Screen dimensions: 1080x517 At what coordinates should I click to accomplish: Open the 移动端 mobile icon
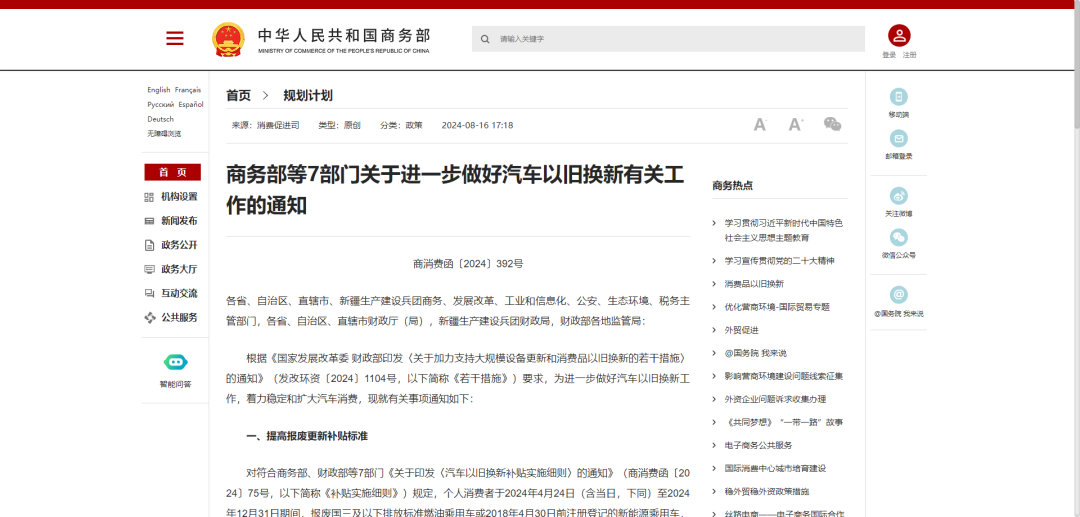click(899, 97)
